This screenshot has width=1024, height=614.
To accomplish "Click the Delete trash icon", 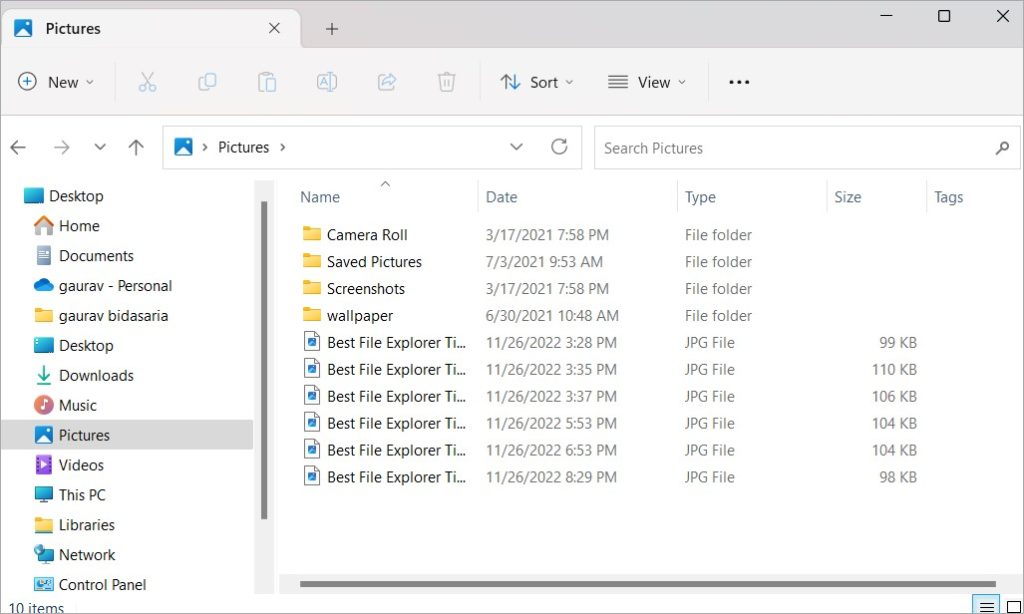I will [447, 82].
